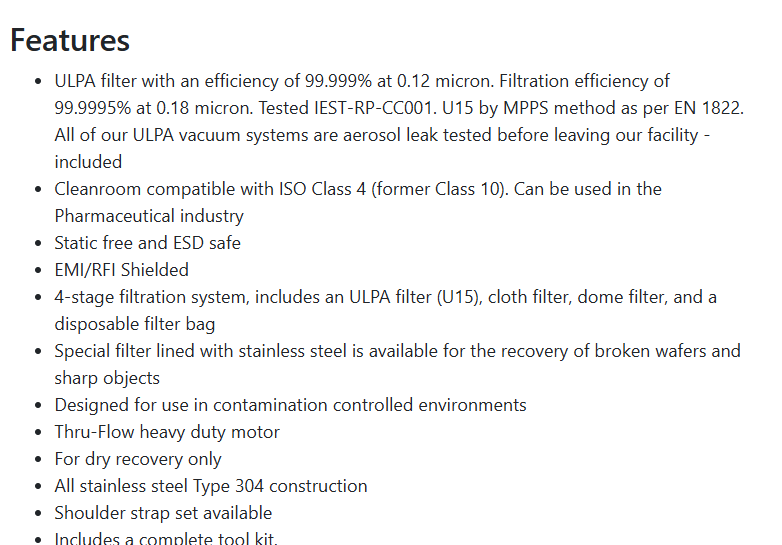
Task: Click the 'EMI/RFI Shielded' bullet
Action: [x=122, y=270]
